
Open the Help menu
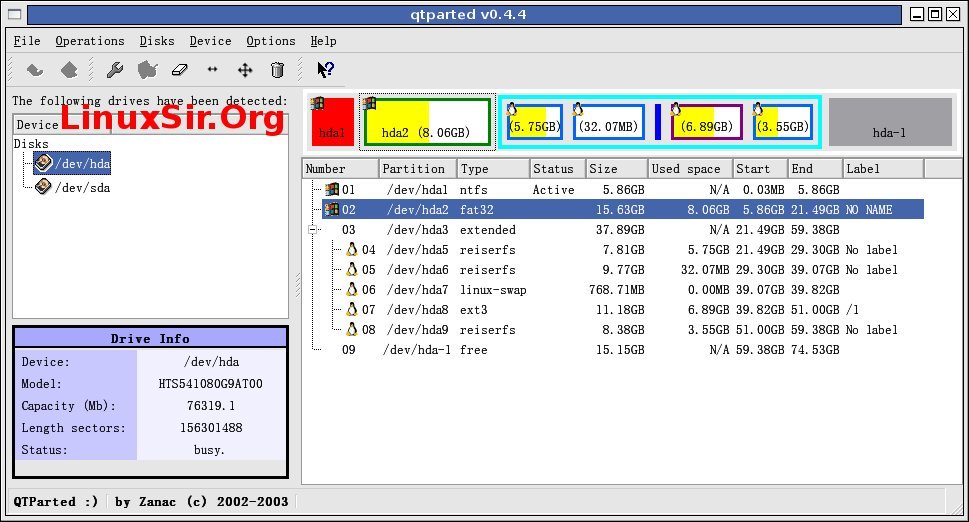click(x=323, y=41)
